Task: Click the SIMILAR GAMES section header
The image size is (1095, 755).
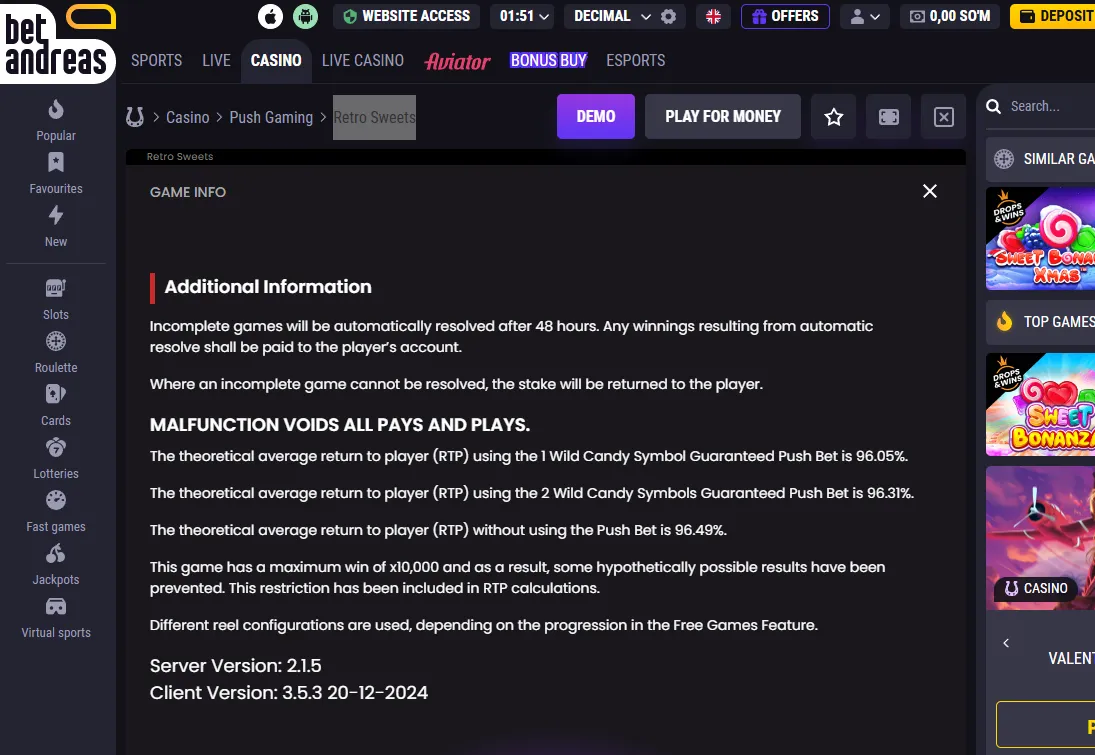Action: (1041, 159)
